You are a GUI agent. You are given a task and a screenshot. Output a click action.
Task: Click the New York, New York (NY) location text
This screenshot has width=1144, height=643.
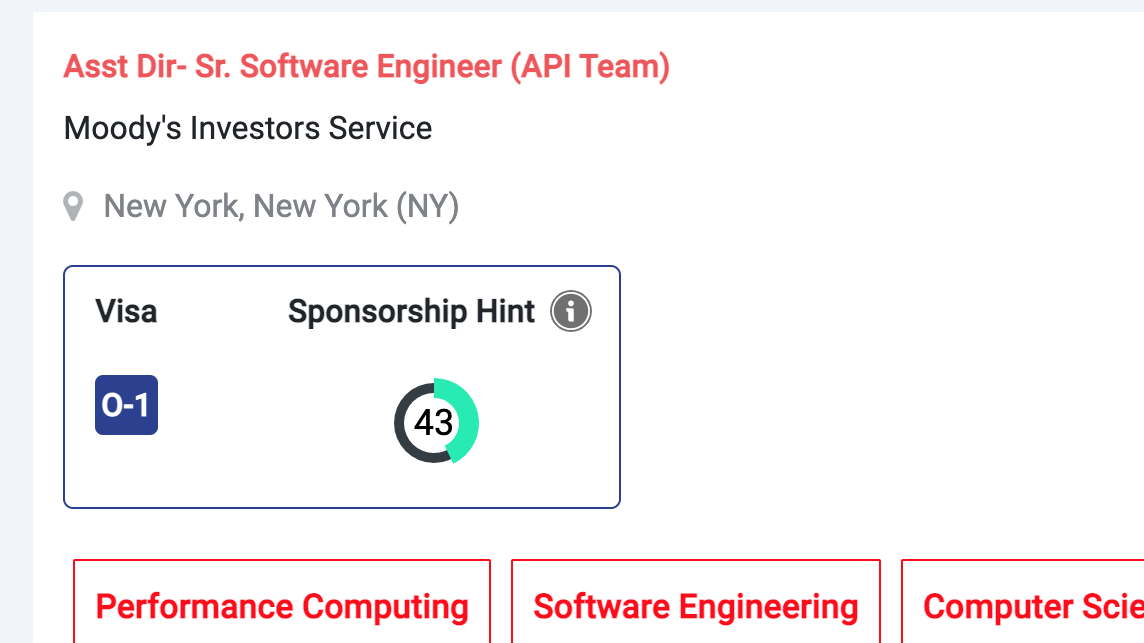[281, 207]
